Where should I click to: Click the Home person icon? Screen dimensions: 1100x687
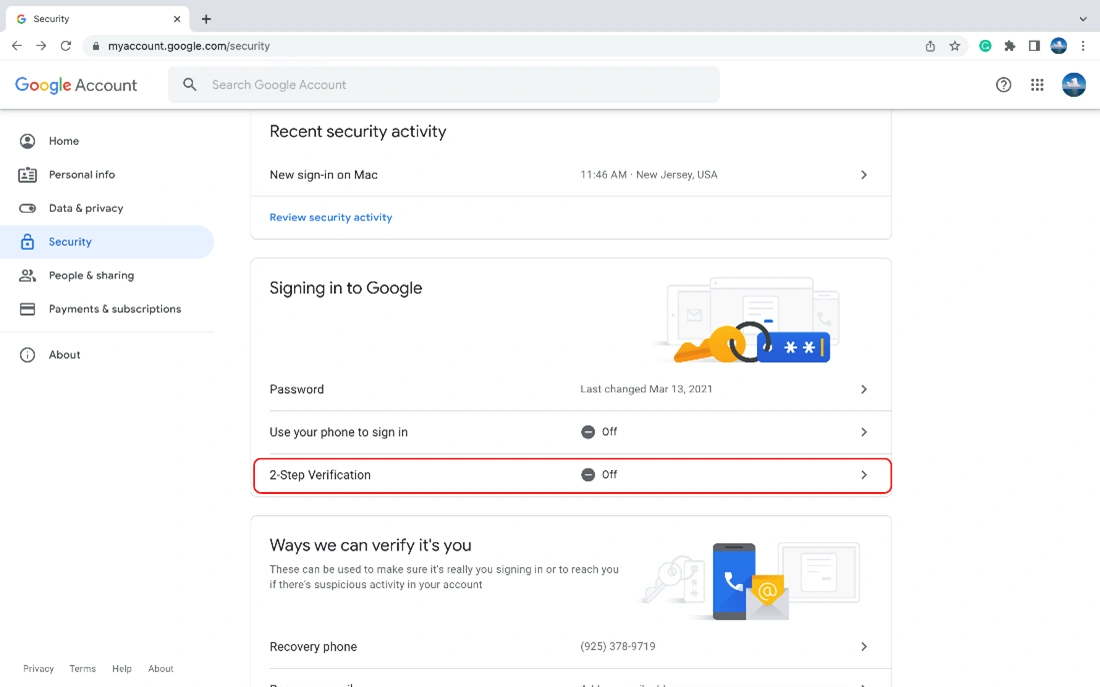point(27,141)
